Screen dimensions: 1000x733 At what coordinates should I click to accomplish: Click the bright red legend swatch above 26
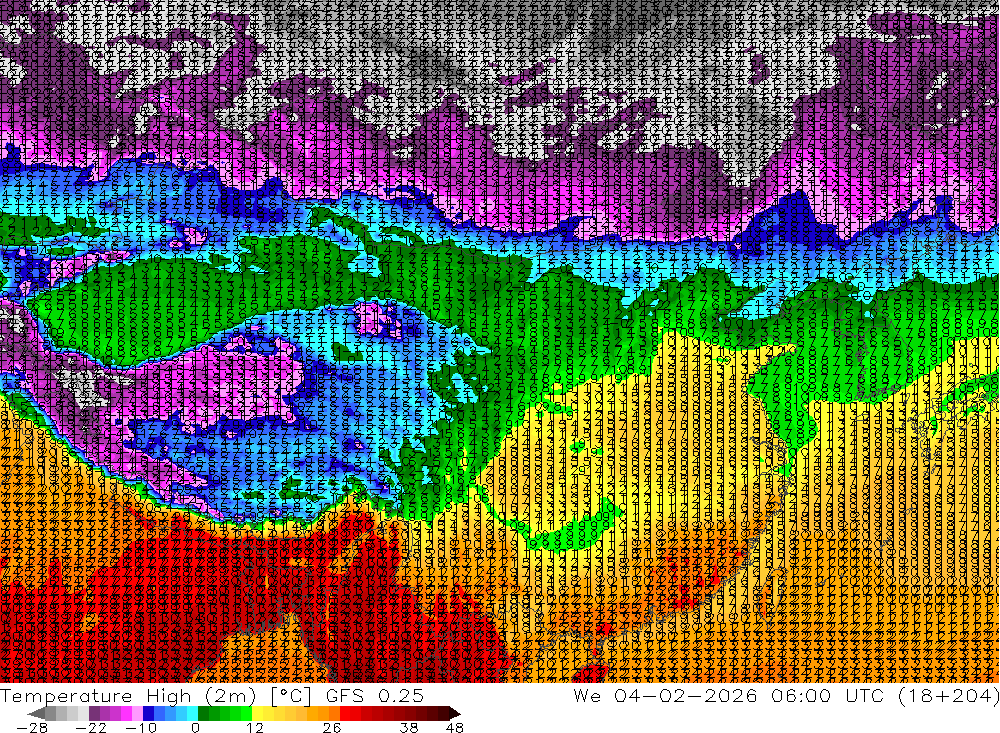pos(345,713)
